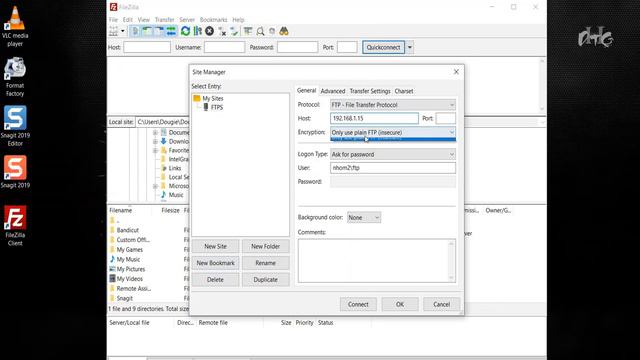Toggle transfer queue display icon
640x360 pixels.
tap(171, 31)
